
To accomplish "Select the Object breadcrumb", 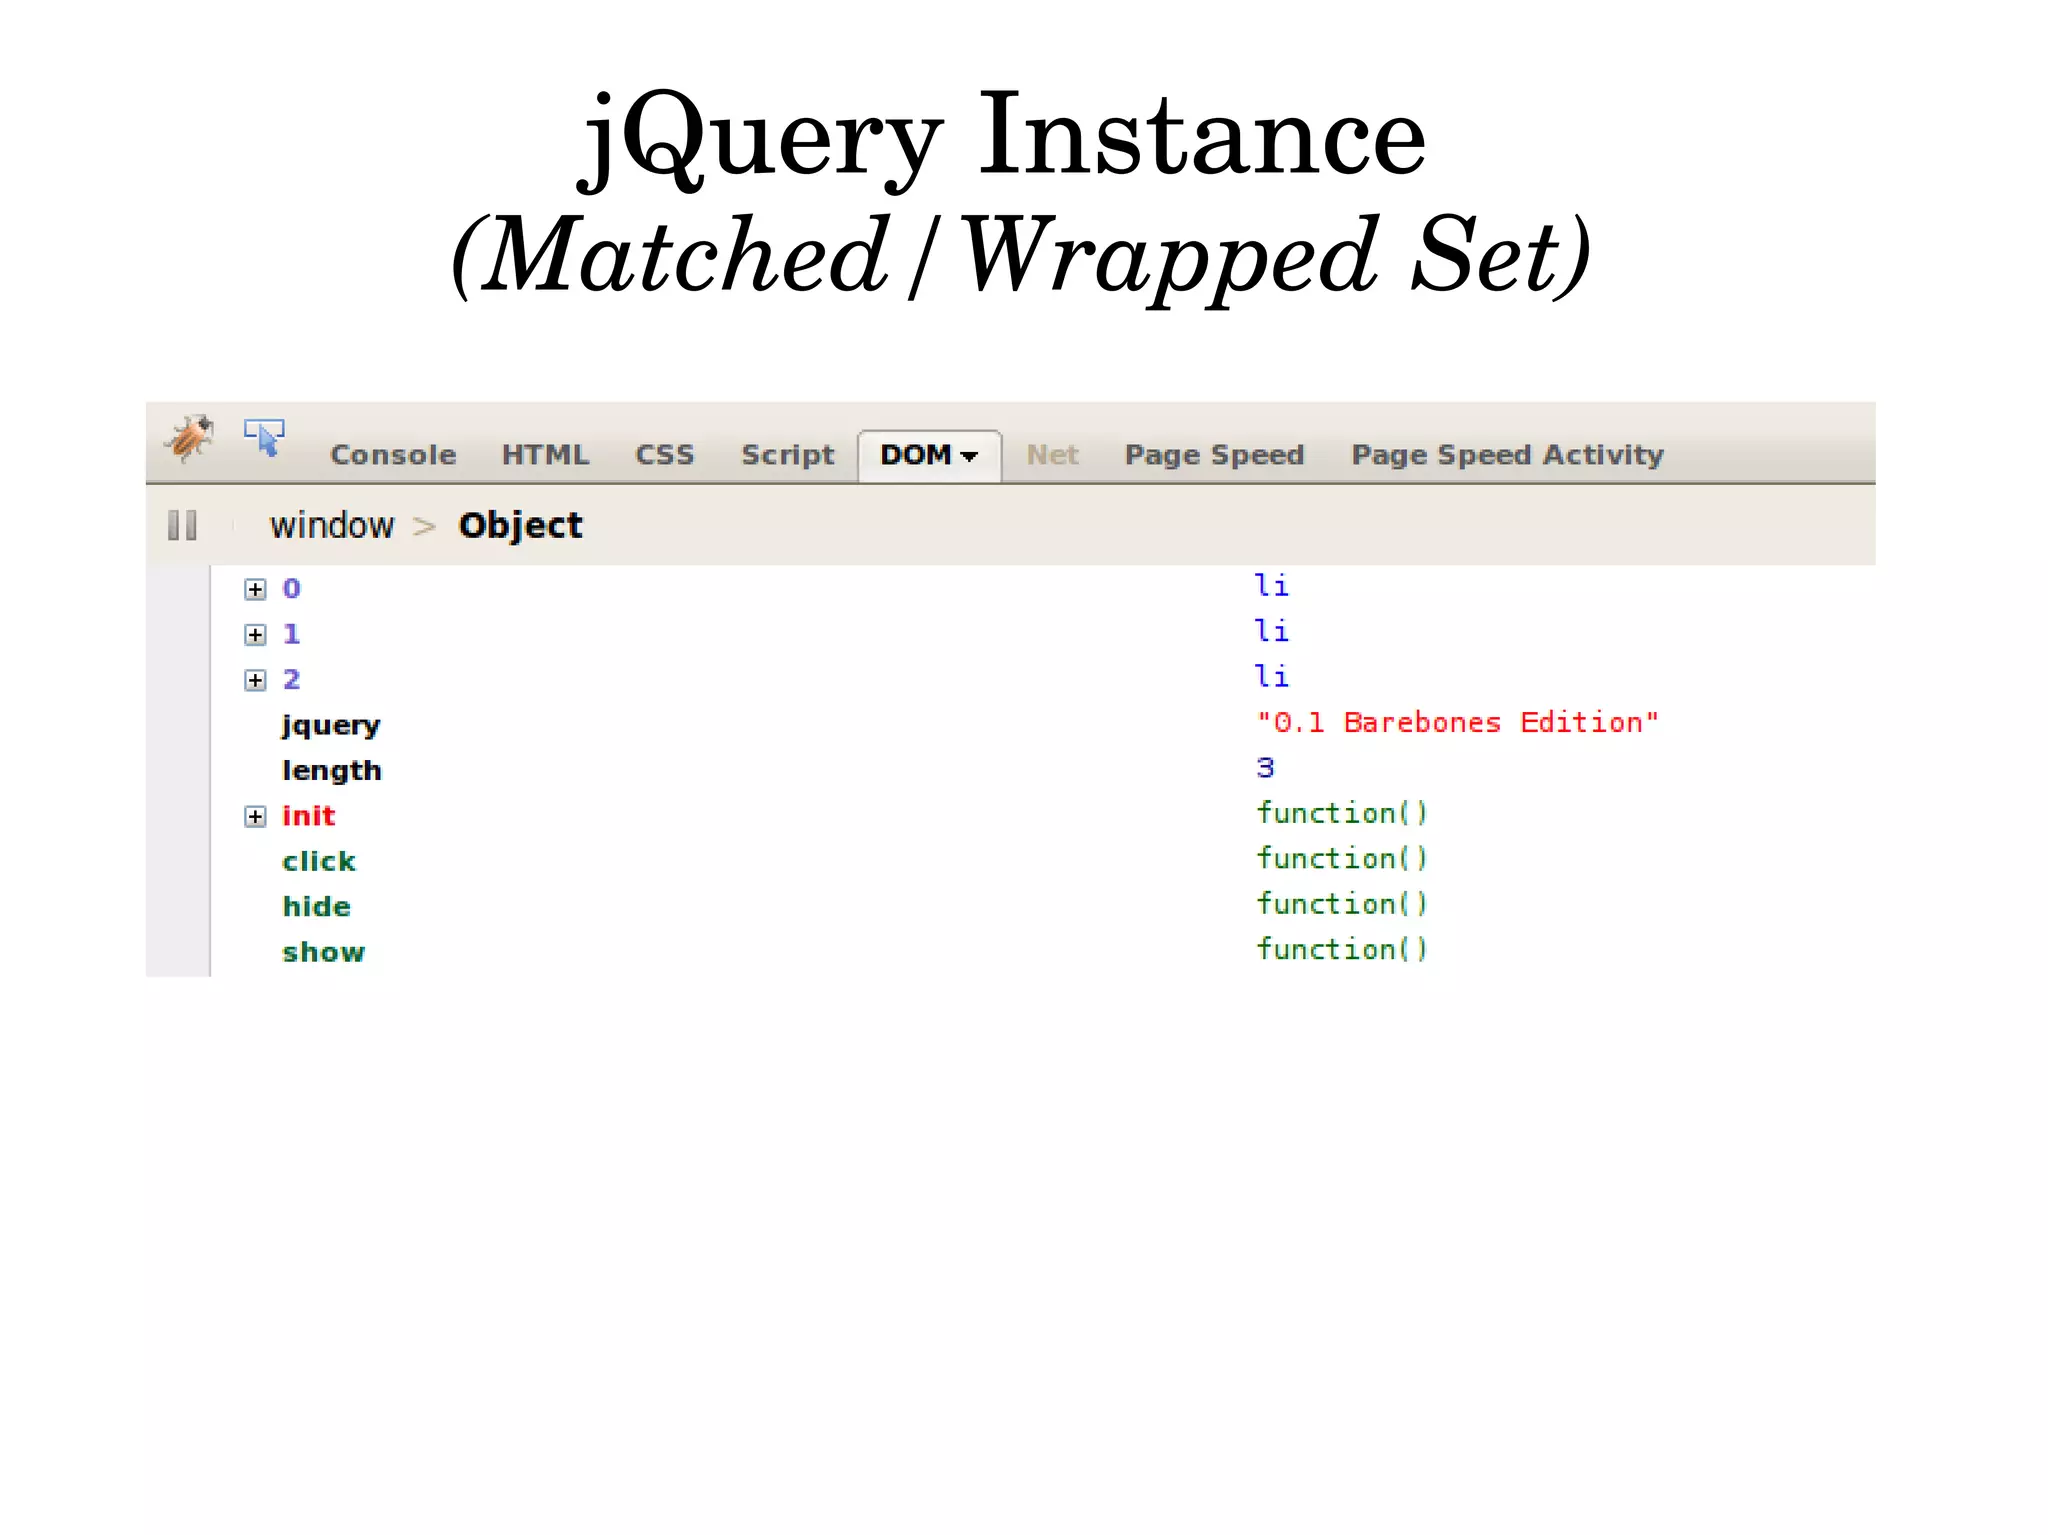I will pyautogui.click(x=520, y=526).
